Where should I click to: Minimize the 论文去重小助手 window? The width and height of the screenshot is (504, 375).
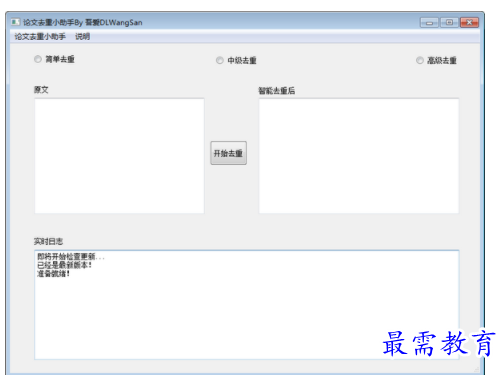(429, 23)
